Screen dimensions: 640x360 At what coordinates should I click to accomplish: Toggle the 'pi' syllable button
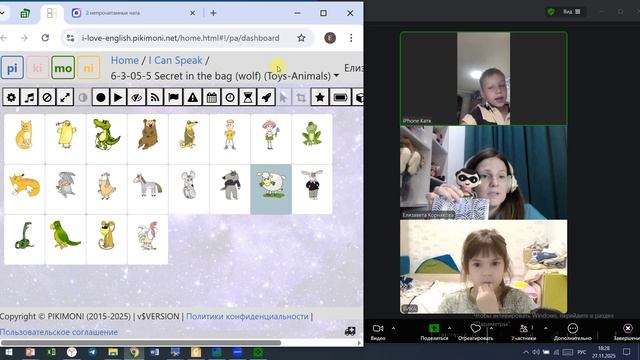coord(12,68)
